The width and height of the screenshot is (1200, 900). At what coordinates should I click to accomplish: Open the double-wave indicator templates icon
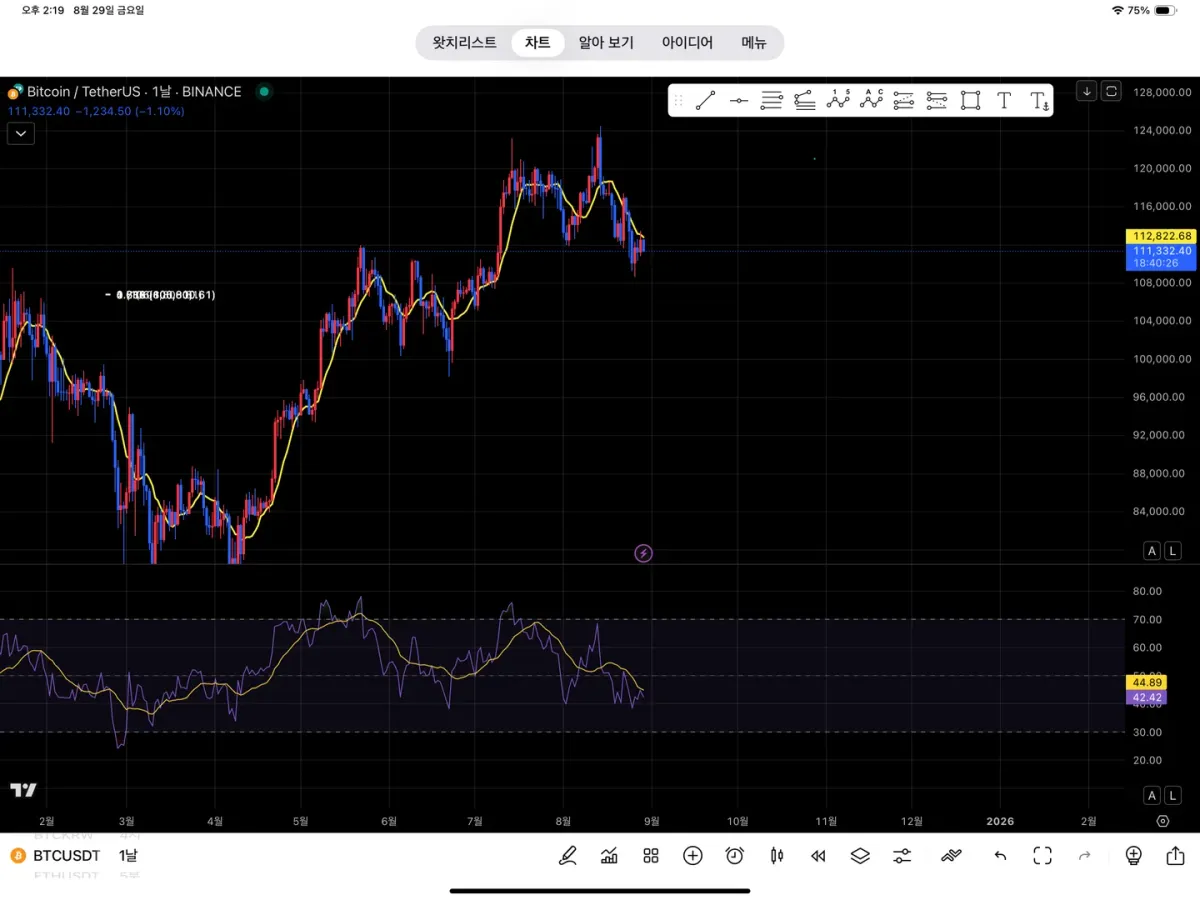tap(951, 856)
